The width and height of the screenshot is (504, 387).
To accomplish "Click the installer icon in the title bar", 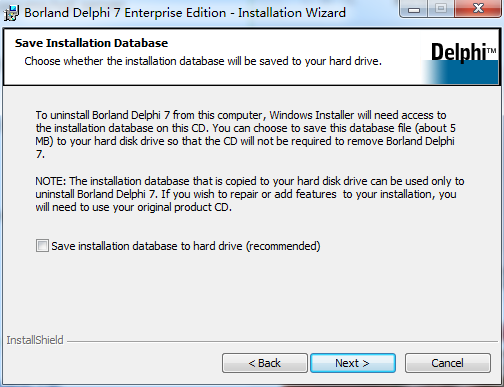I will [x=12, y=13].
